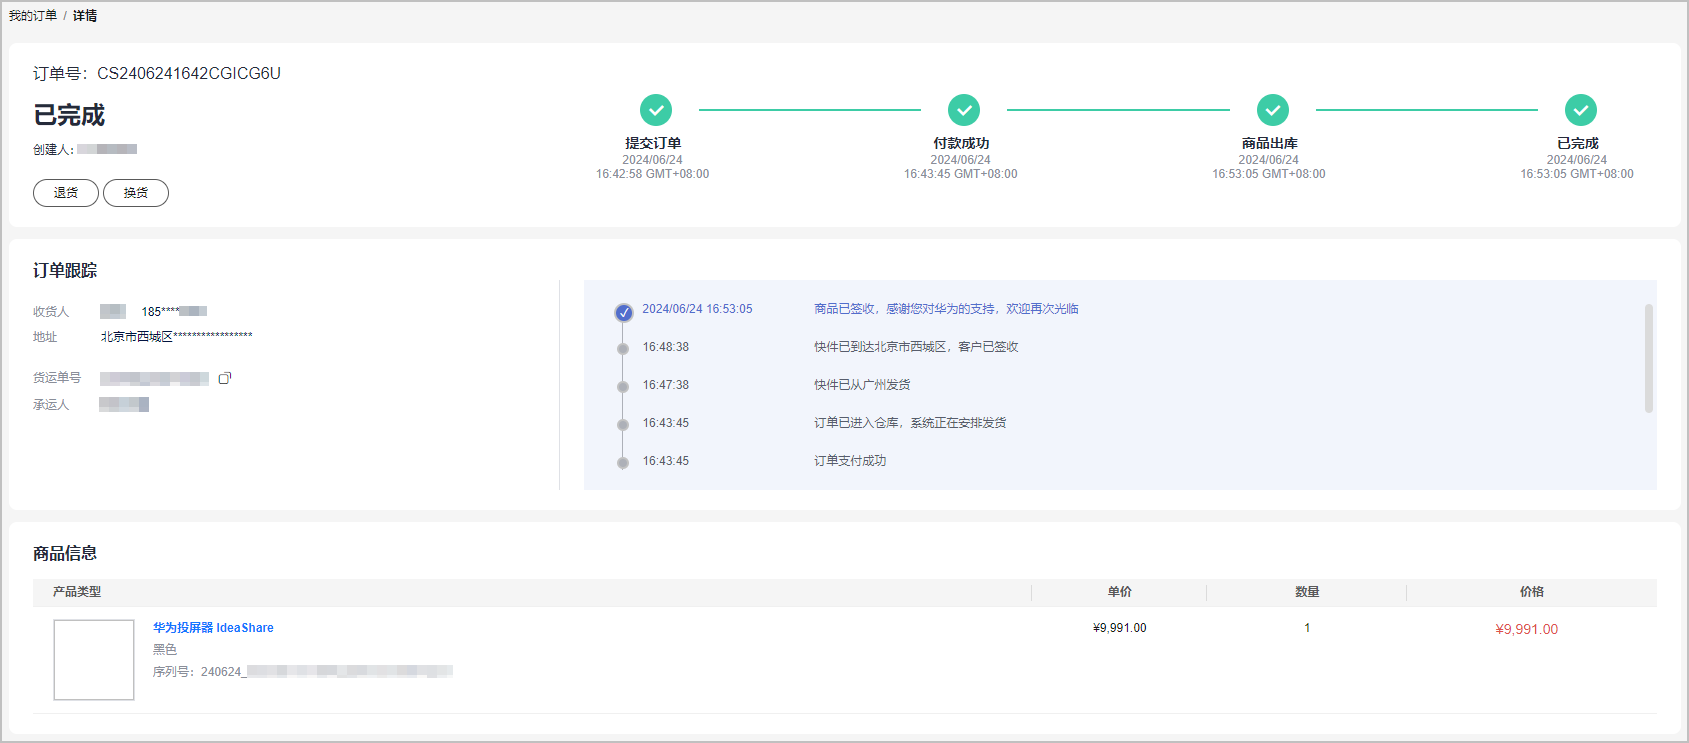Click the 价格 column header
Screen dimensions: 1689x743
click(1531, 592)
